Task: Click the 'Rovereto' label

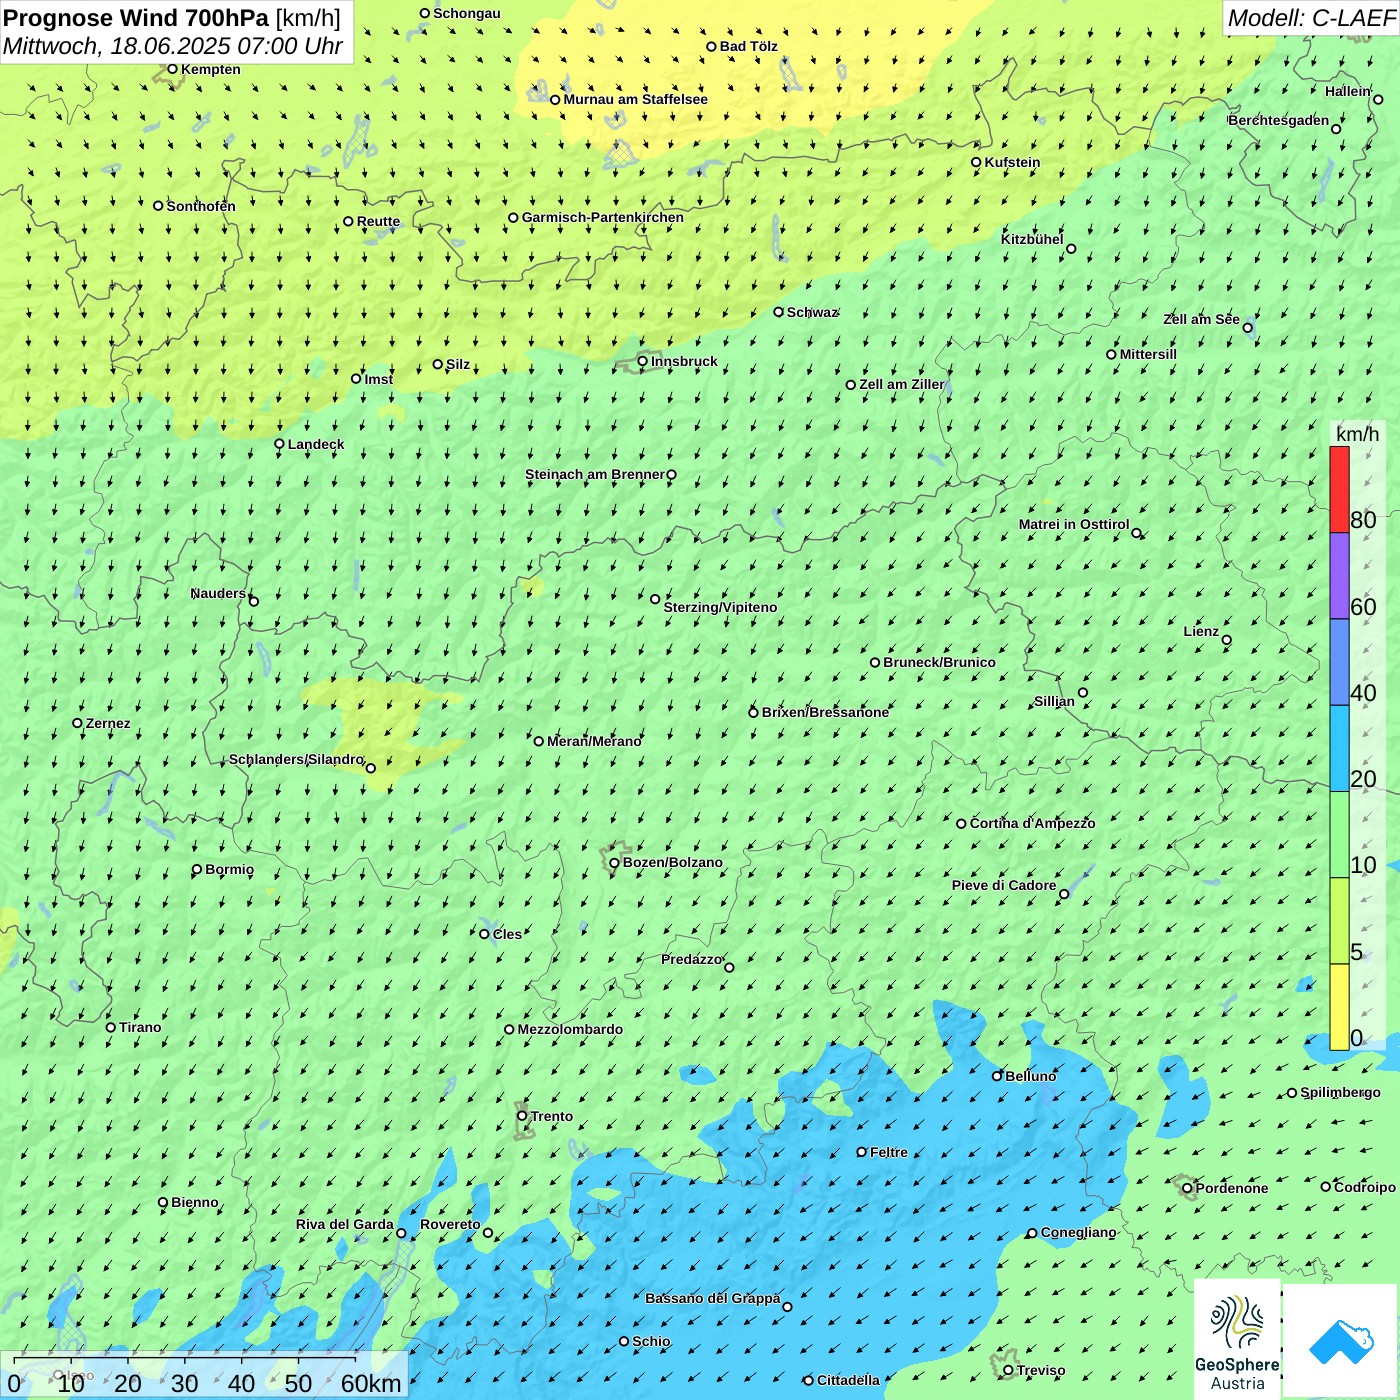Action: tap(450, 1224)
